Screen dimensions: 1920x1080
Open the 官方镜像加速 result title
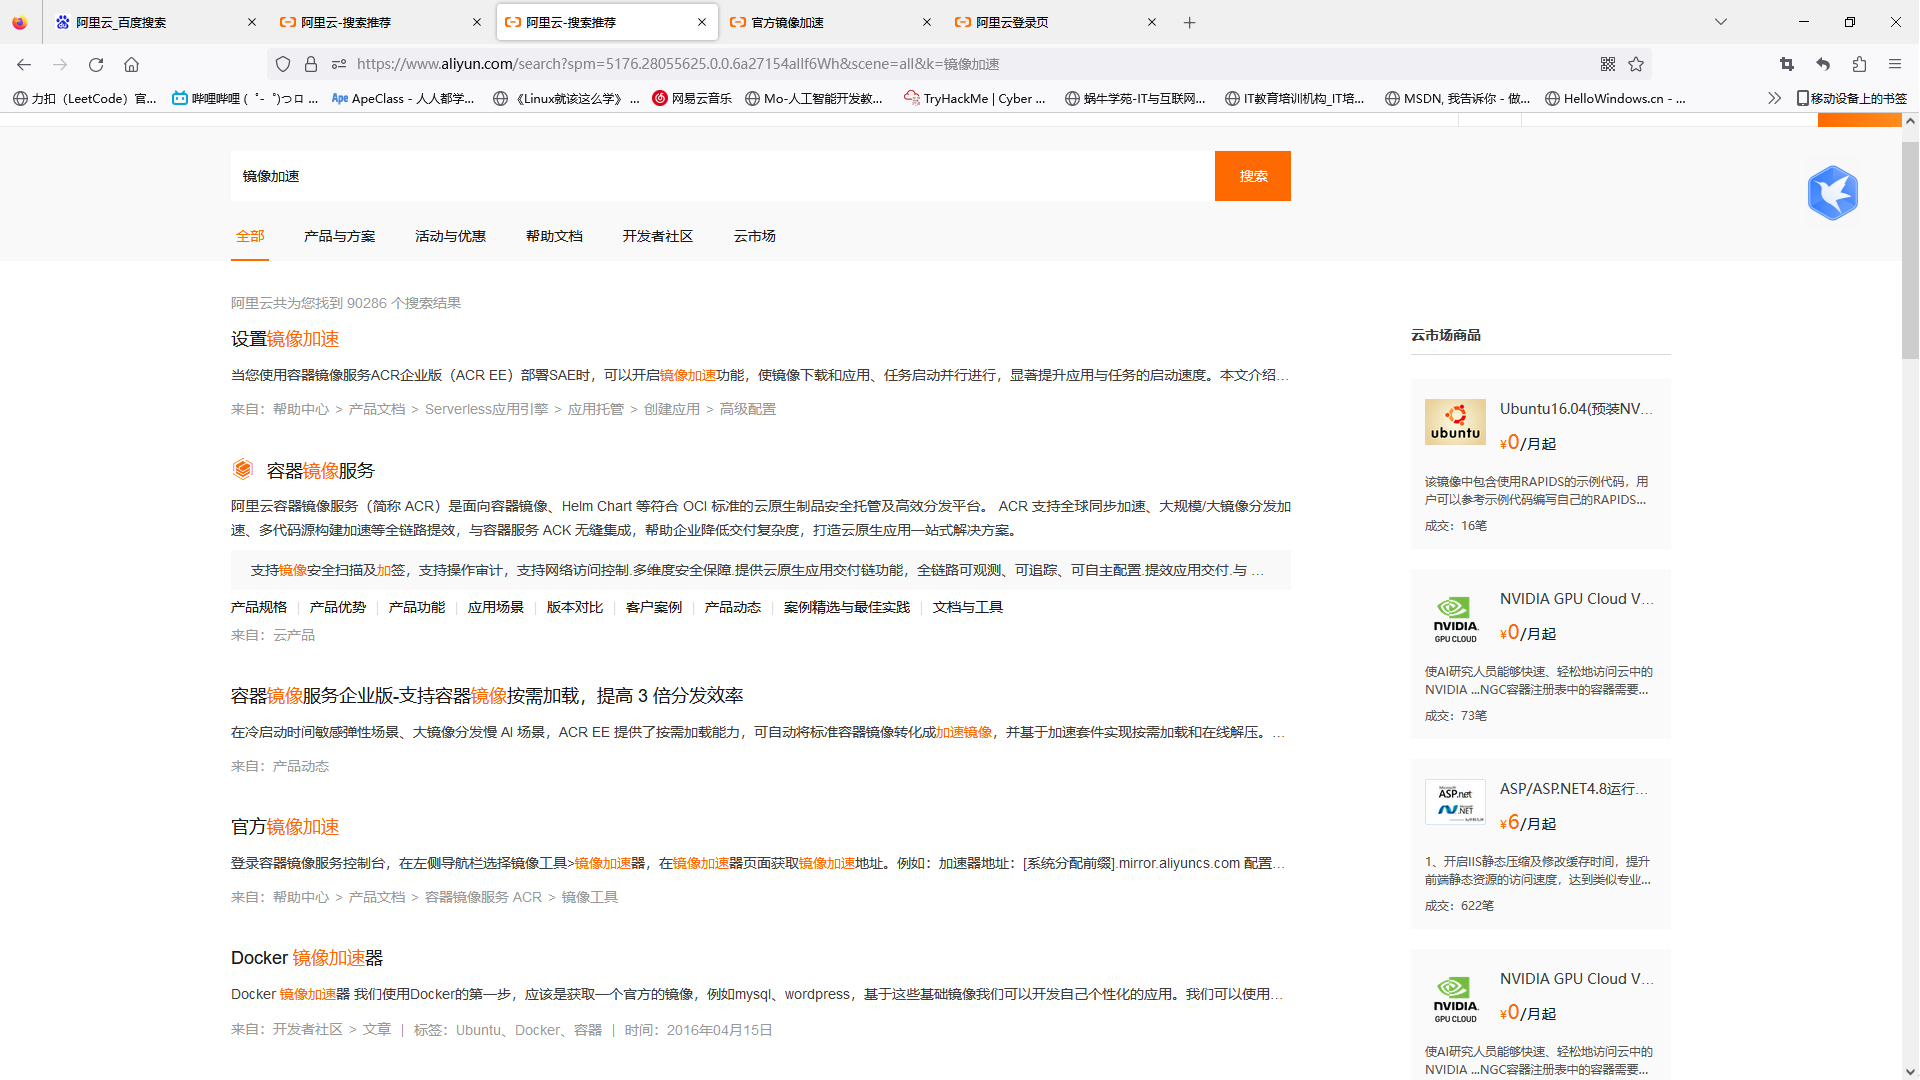[285, 826]
